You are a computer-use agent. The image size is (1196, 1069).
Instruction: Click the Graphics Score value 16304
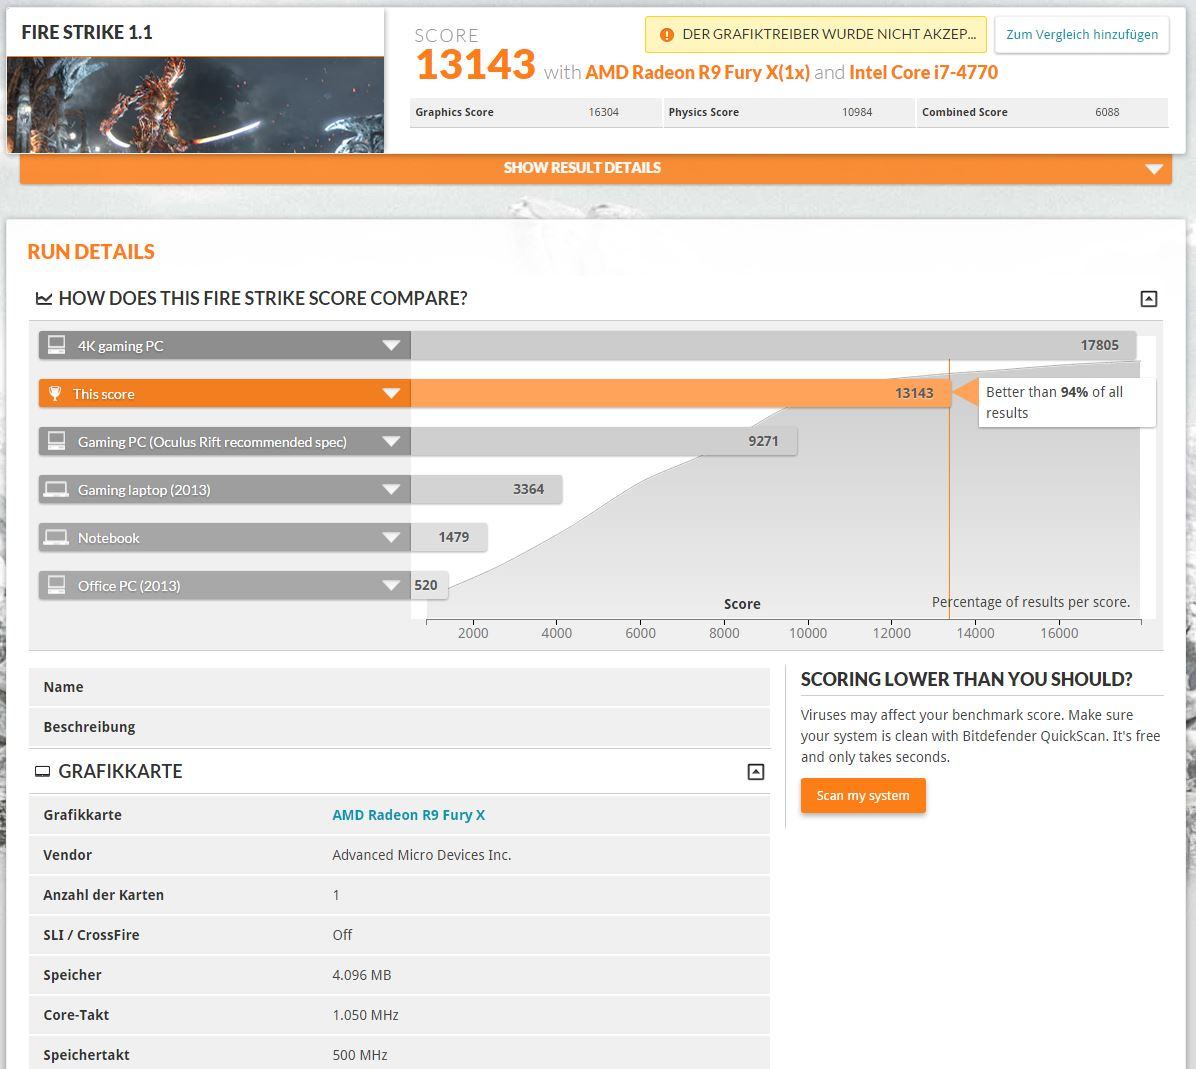point(603,112)
